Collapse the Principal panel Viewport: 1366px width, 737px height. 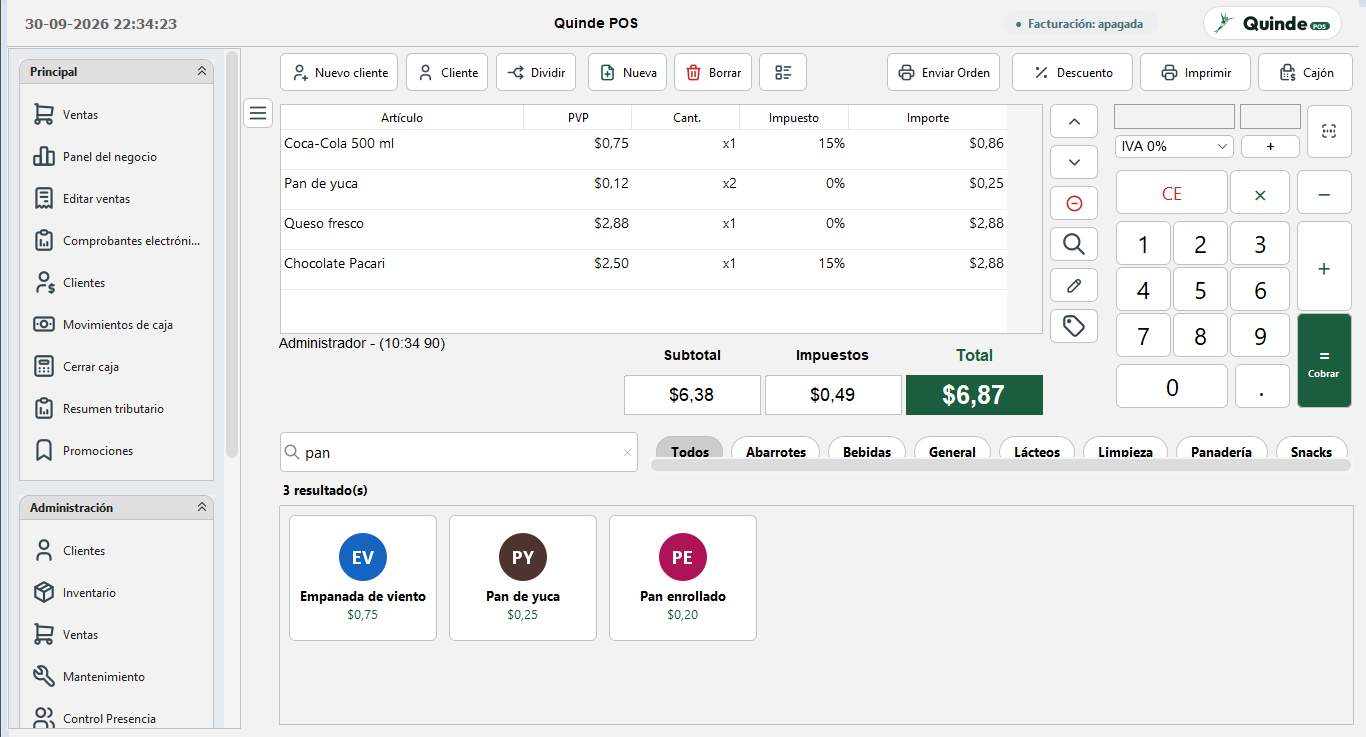pos(202,72)
